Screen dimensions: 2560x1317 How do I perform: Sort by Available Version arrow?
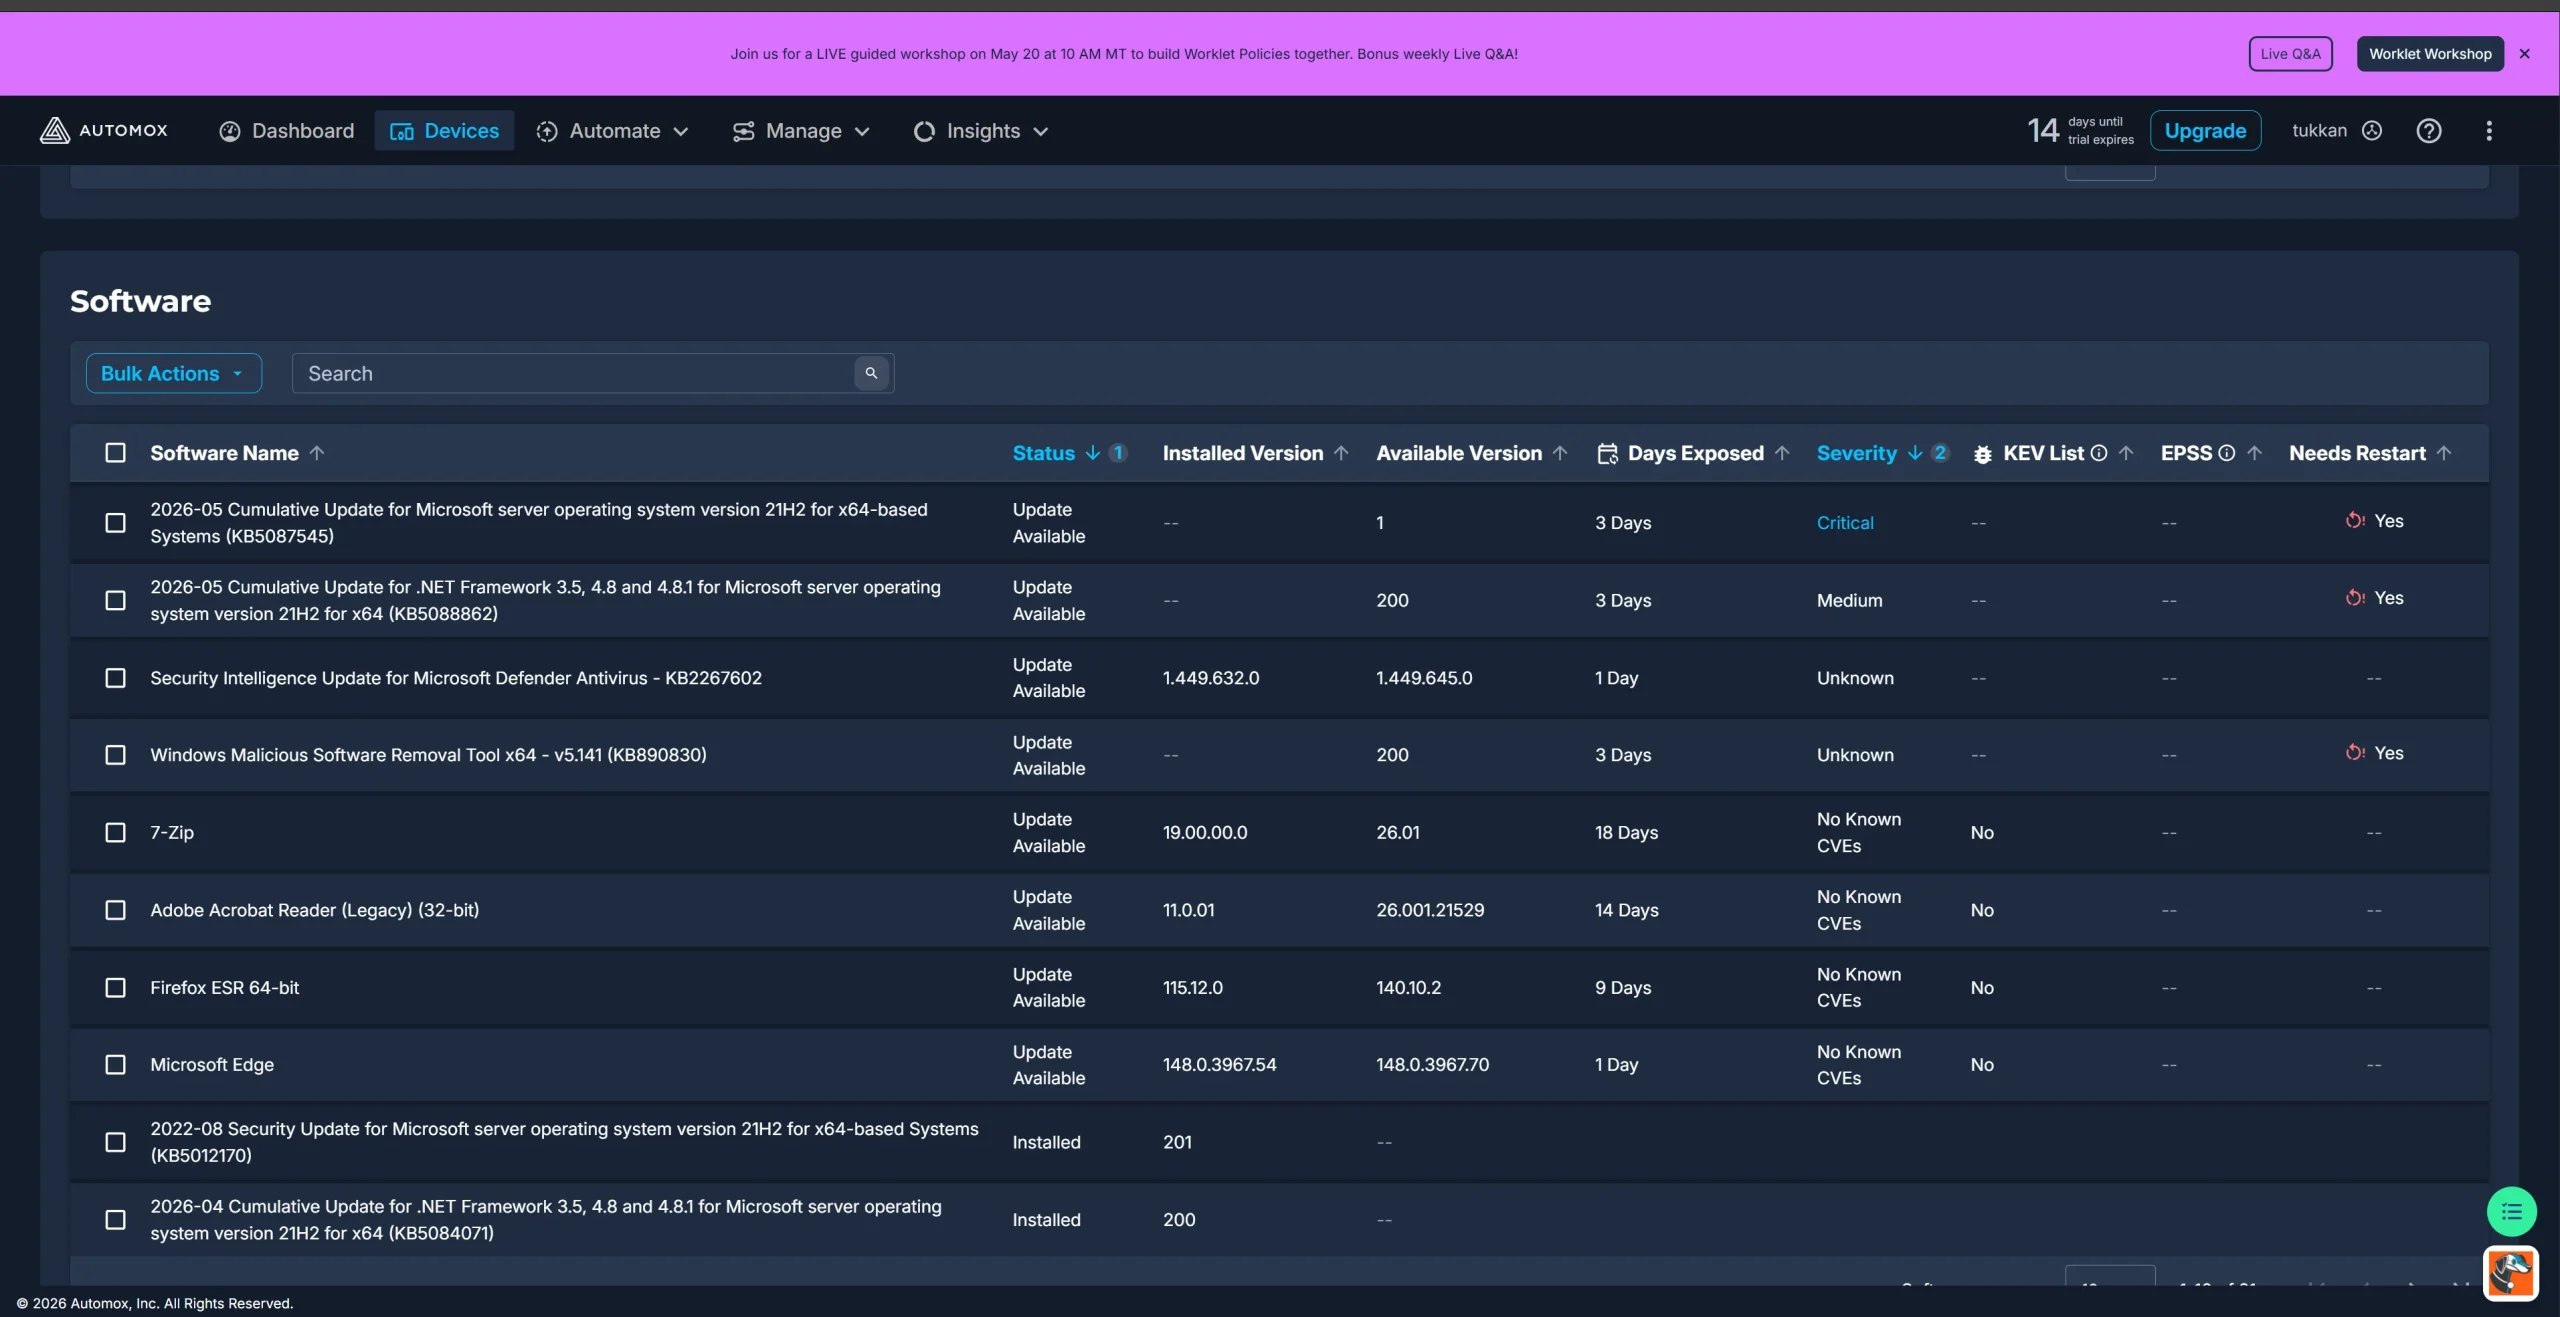tap(1560, 453)
